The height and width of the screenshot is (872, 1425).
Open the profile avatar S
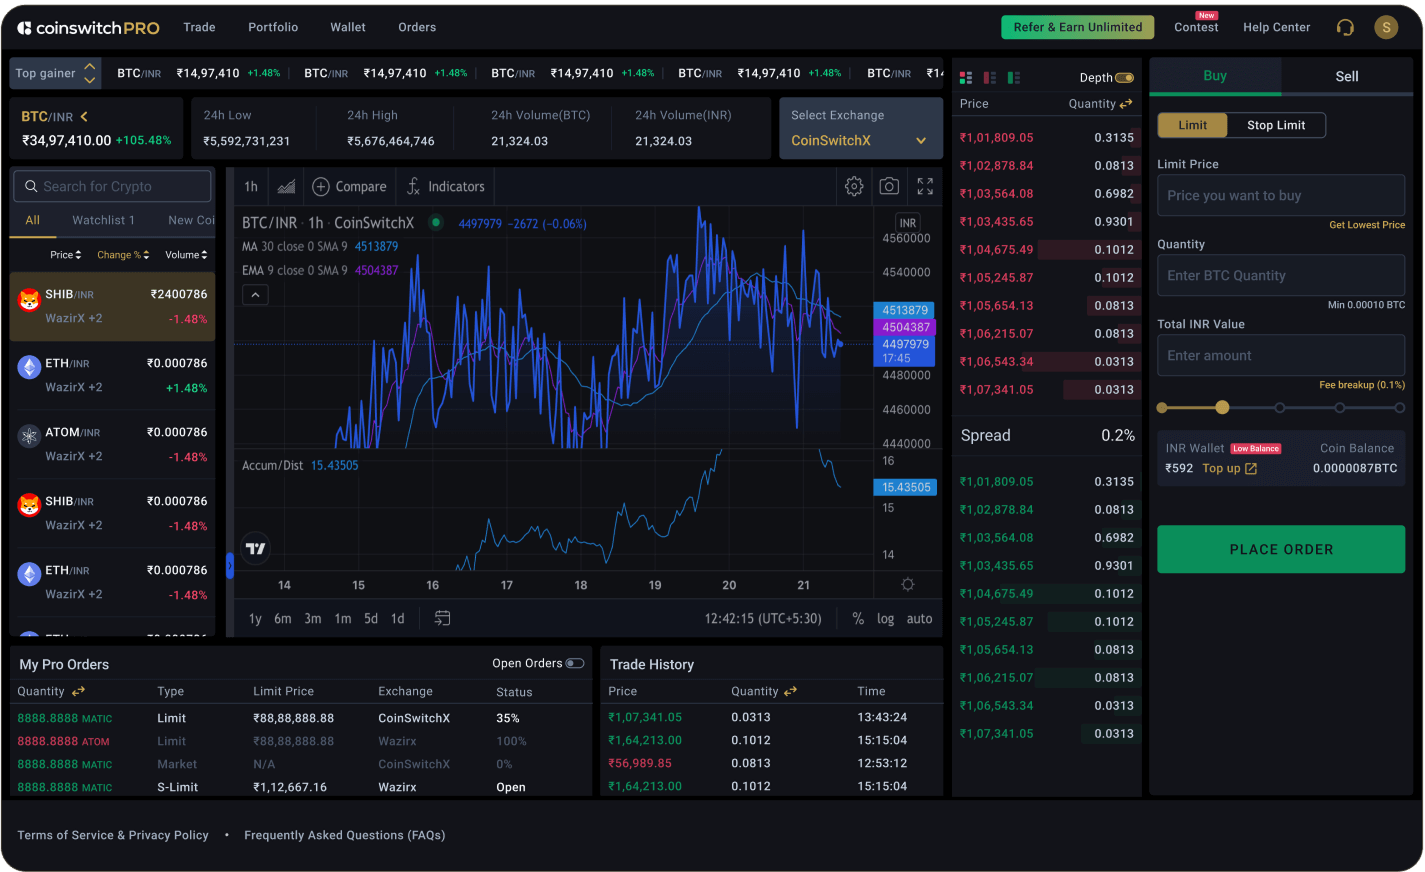(x=1386, y=28)
